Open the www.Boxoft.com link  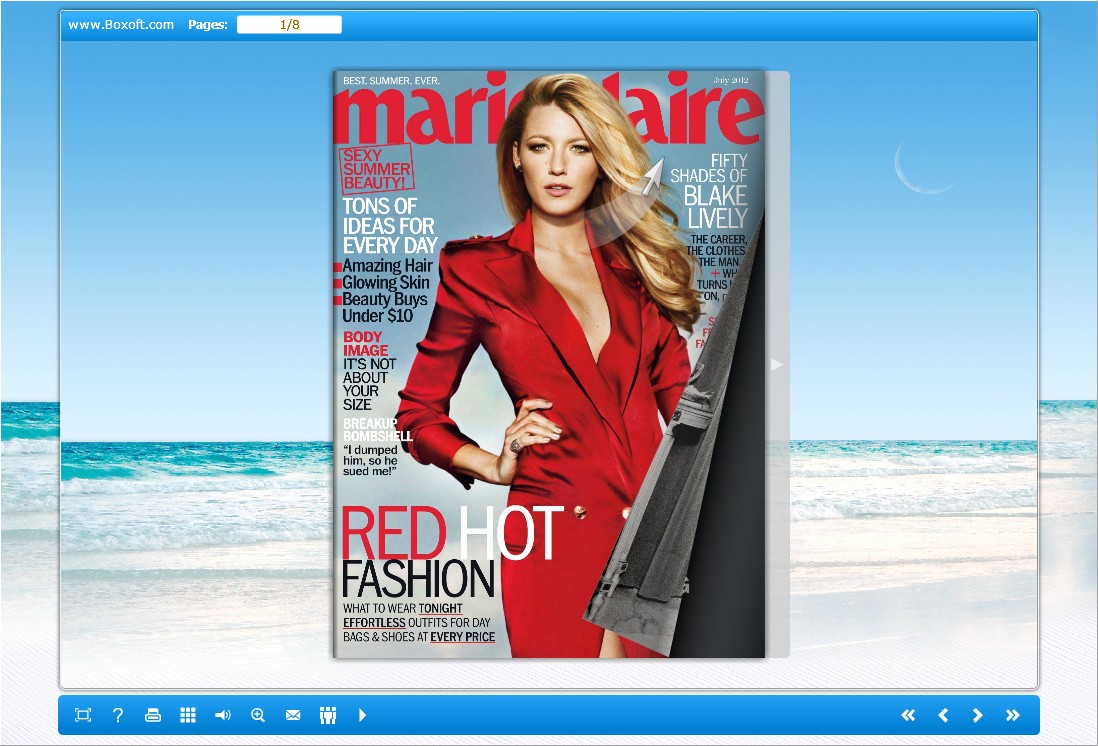pyautogui.click(x=120, y=25)
